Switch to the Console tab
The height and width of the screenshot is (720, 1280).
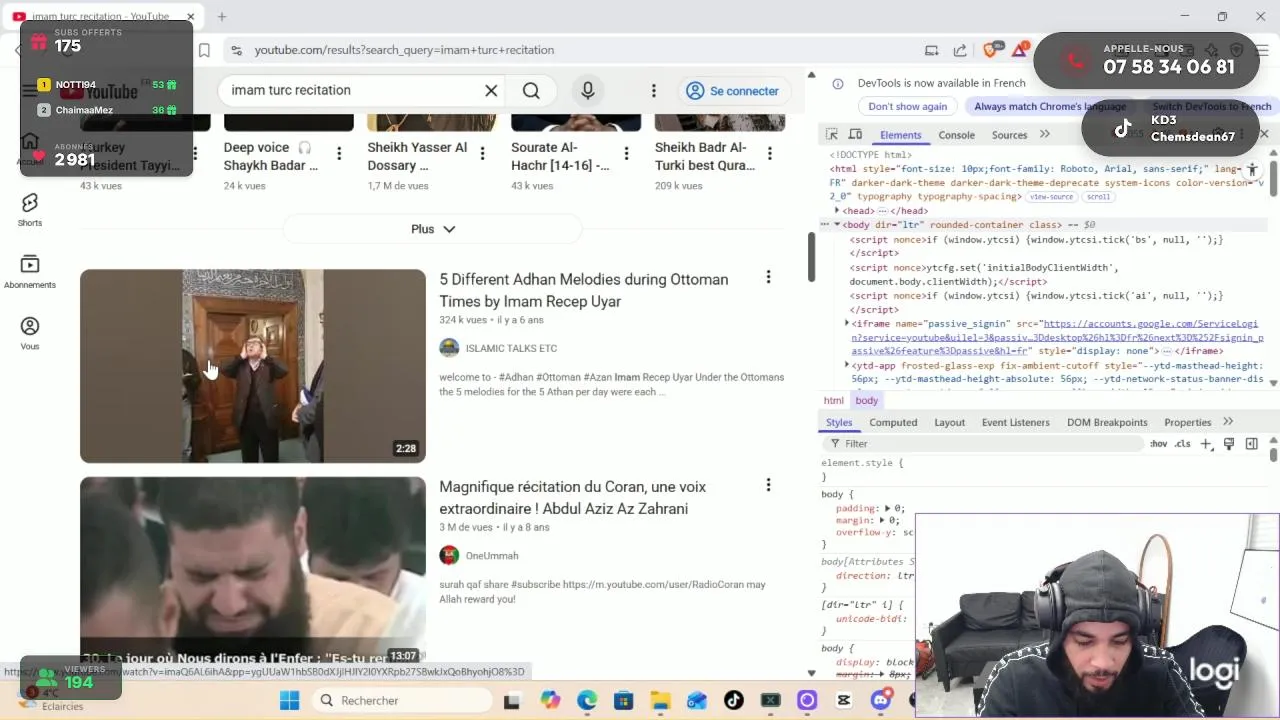pos(956,135)
